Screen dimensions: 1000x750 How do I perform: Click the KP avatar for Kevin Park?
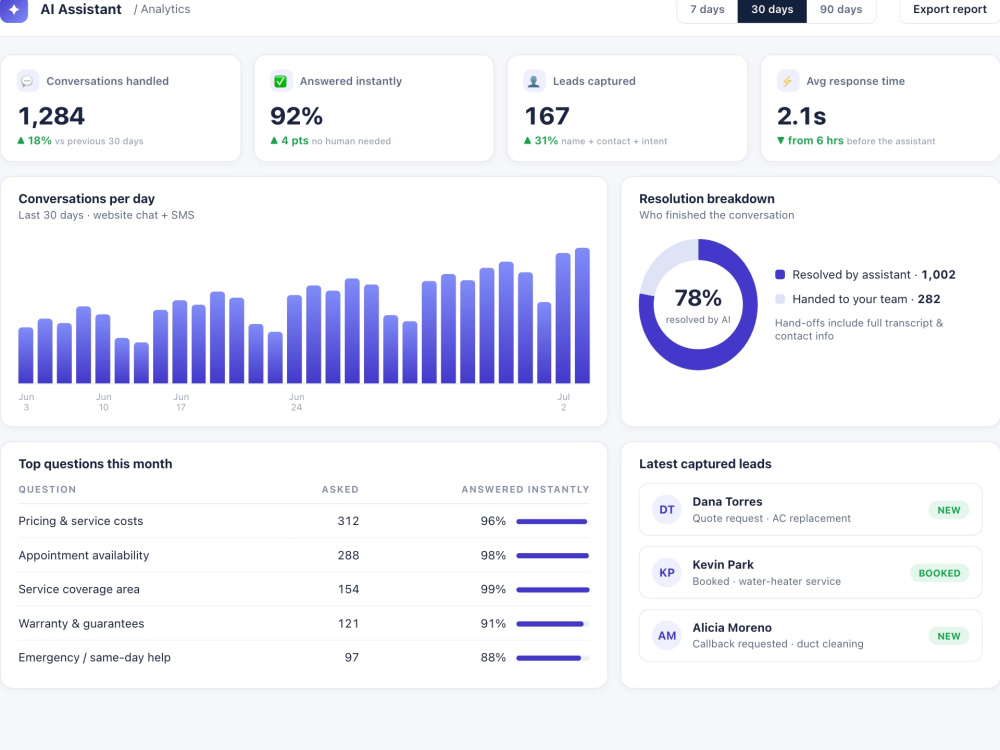click(667, 573)
